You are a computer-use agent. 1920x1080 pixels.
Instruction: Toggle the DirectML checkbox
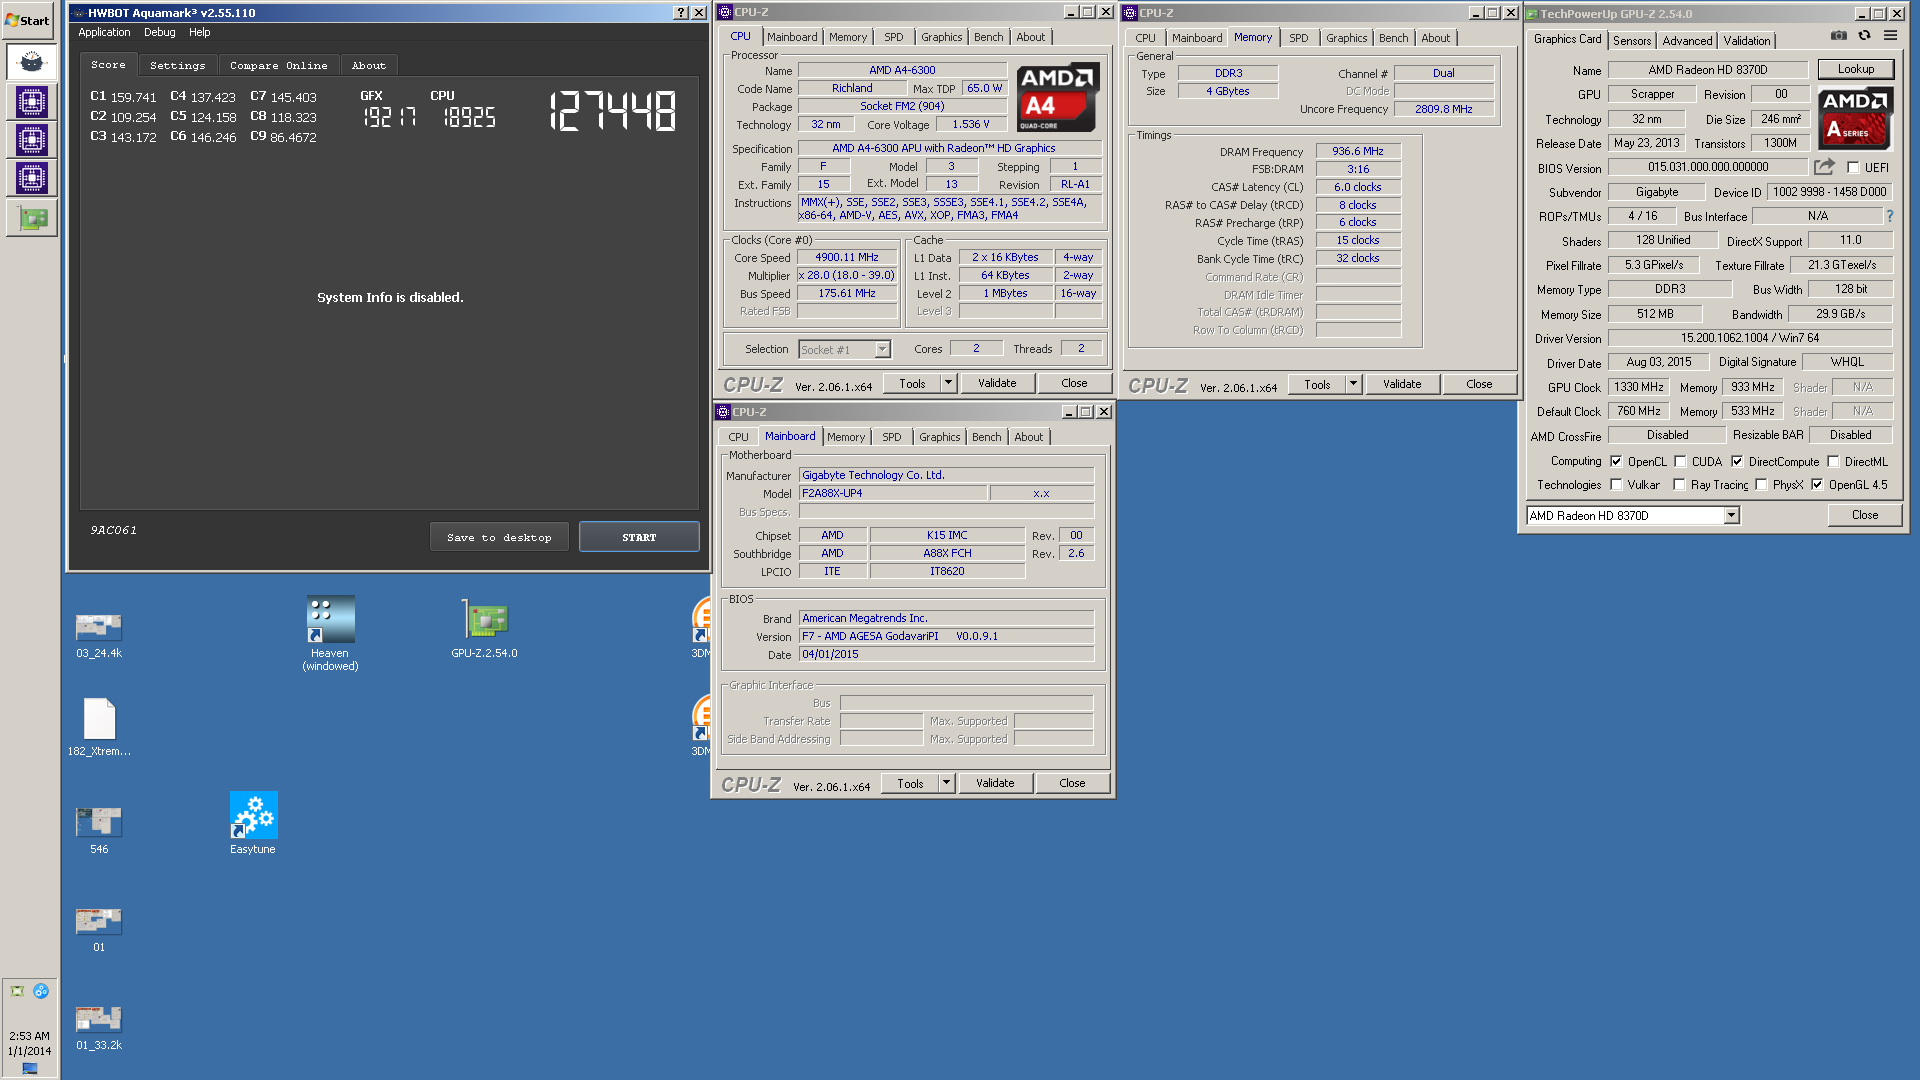click(1833, 462)
